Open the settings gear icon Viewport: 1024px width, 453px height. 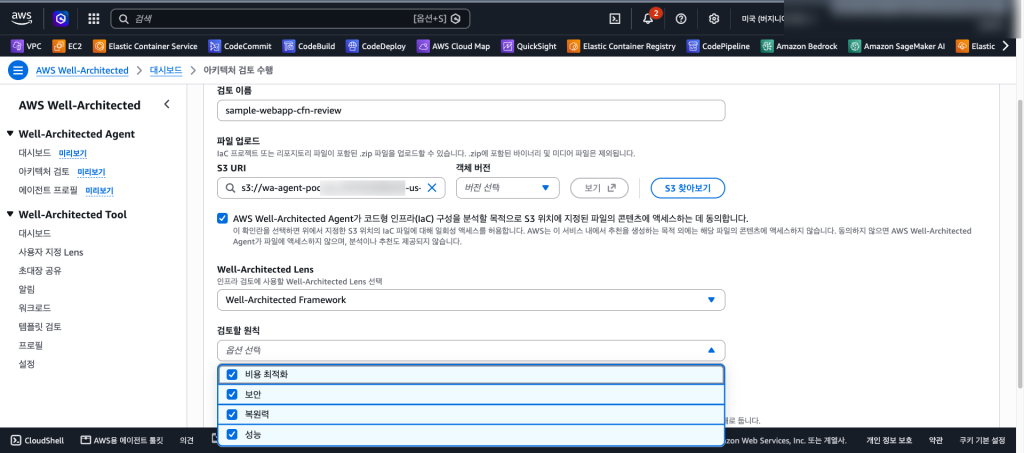(714, 19)
